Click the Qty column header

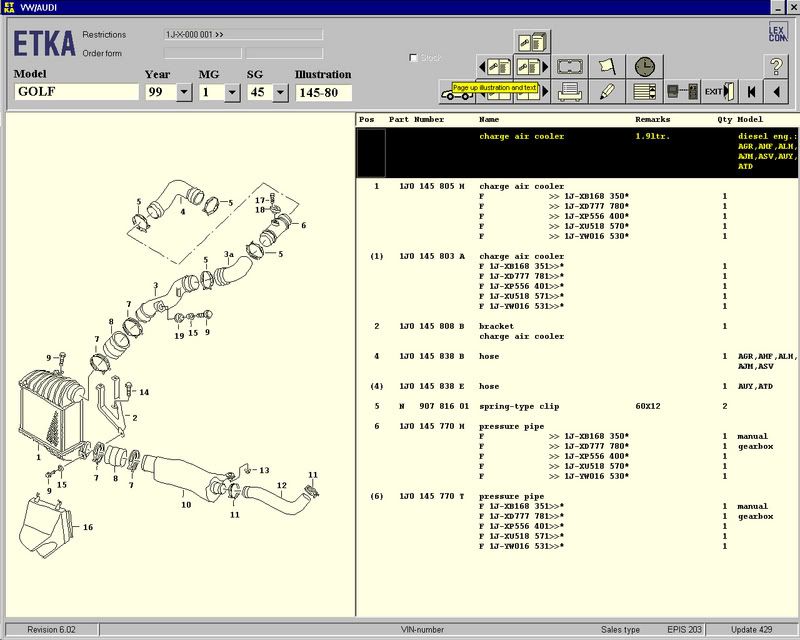[x=724, y=119]
